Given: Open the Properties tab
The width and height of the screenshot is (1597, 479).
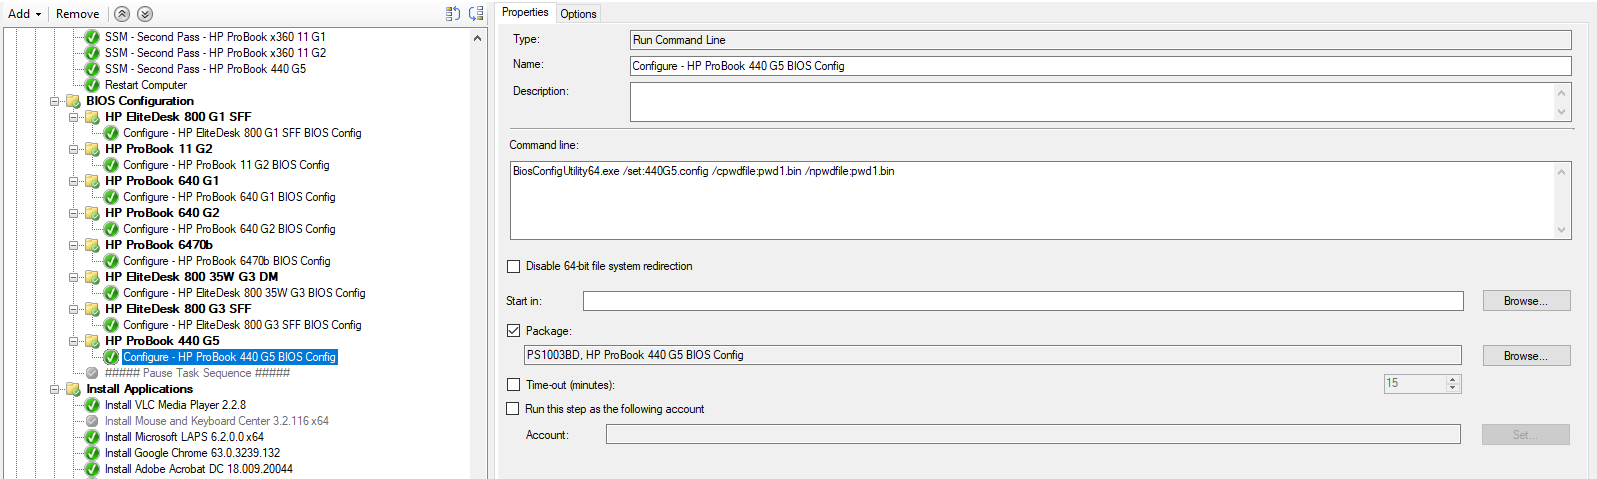Looking at the screenshot, I should pyautogui.click(x=525, y=12).
